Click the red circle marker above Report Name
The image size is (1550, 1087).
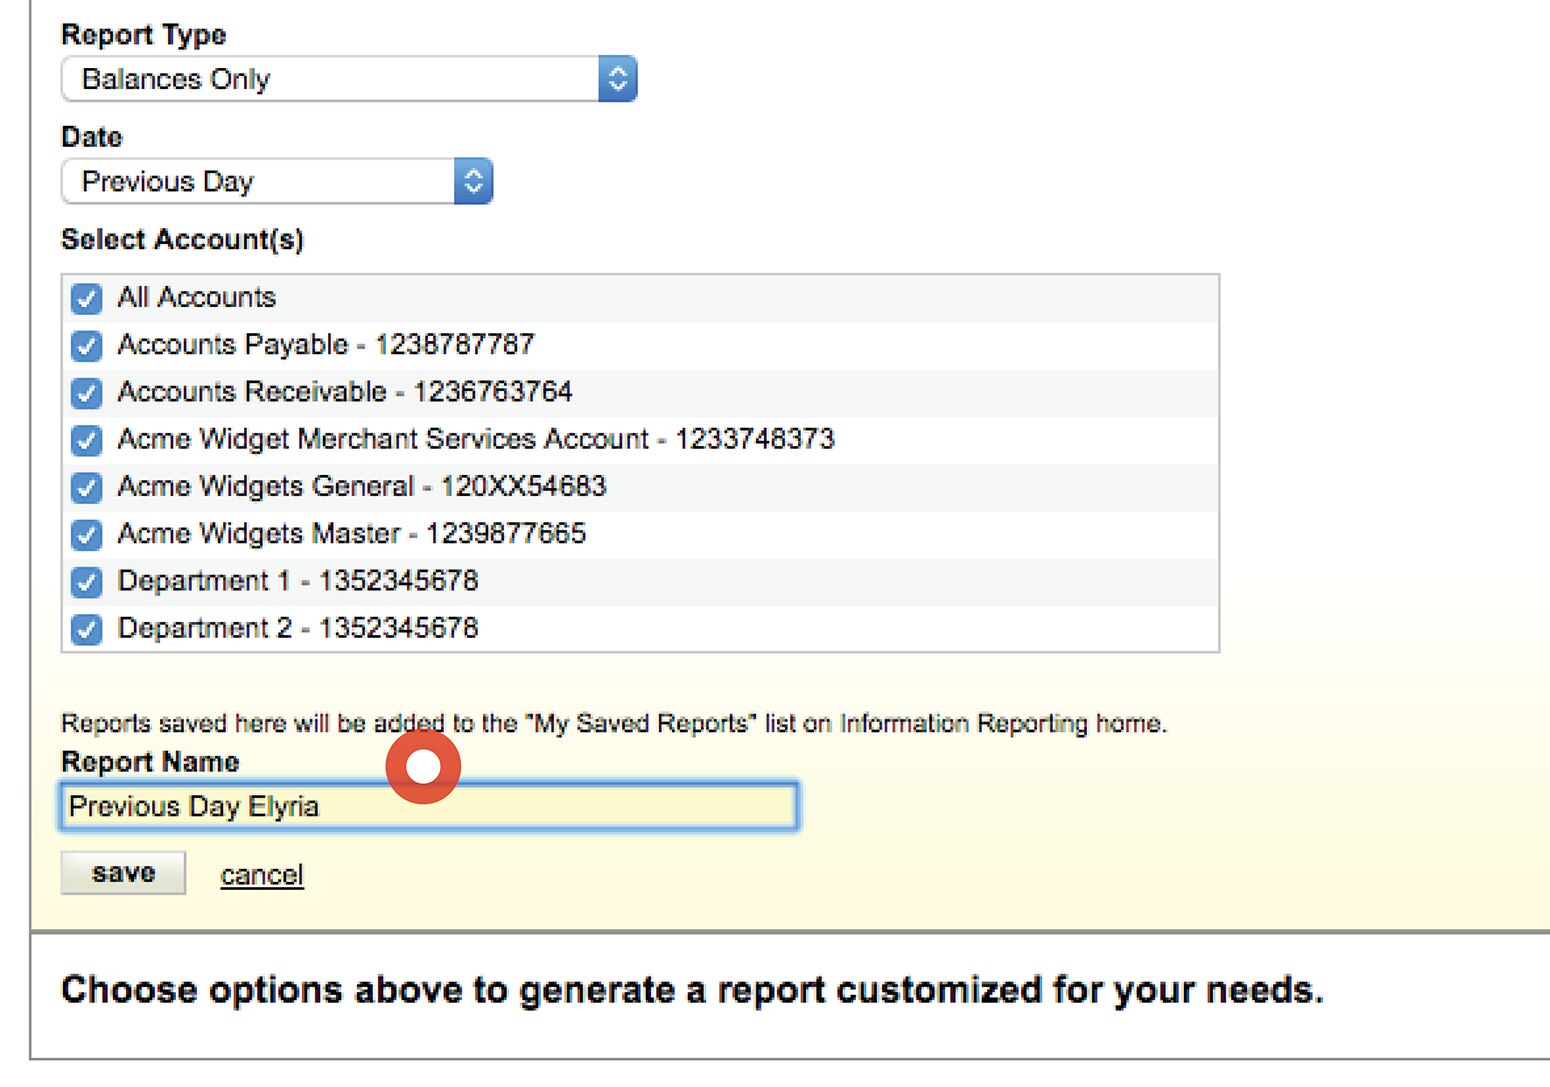423,767
